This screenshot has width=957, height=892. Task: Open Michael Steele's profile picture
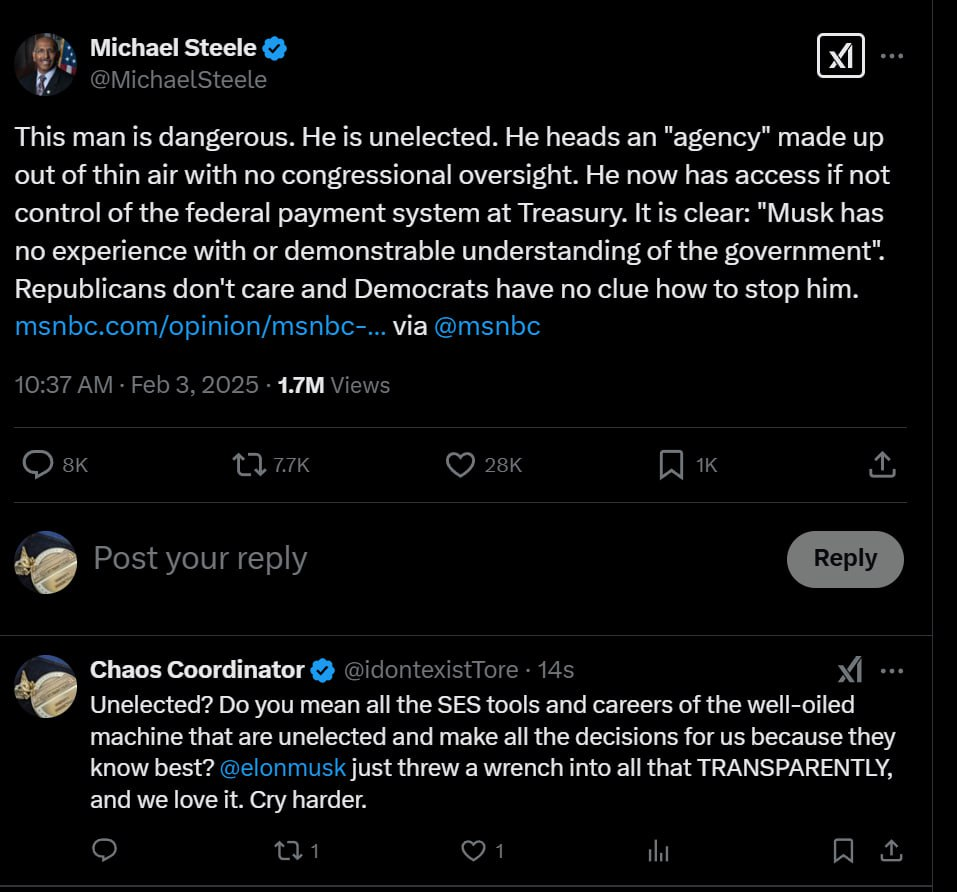pyautogui.click(x=45, y=64)
